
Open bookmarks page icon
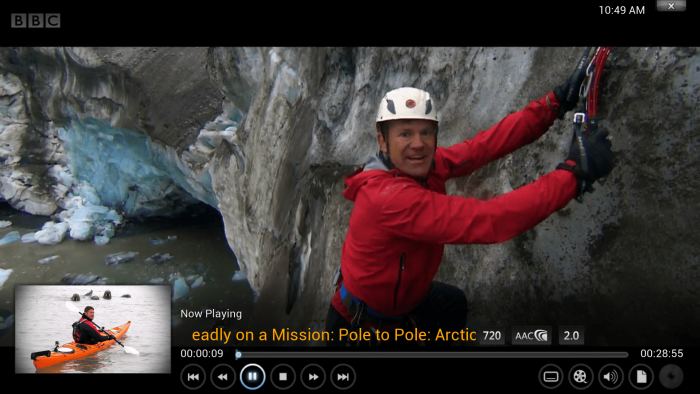pyautogui.click(x=641, y=377)
